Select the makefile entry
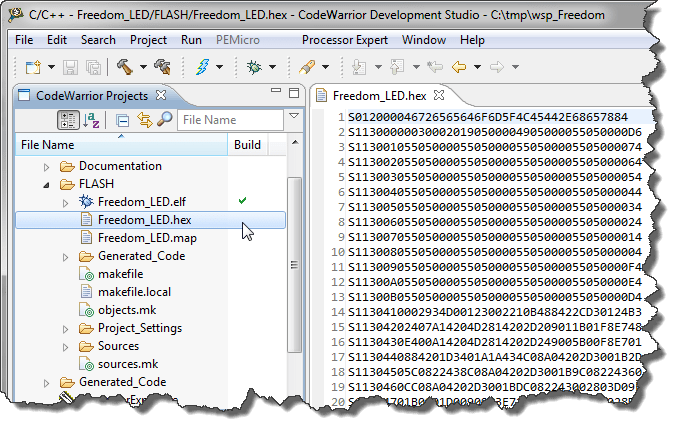The image size is (684, 435). pyautogui.click(x=120, y=274)
